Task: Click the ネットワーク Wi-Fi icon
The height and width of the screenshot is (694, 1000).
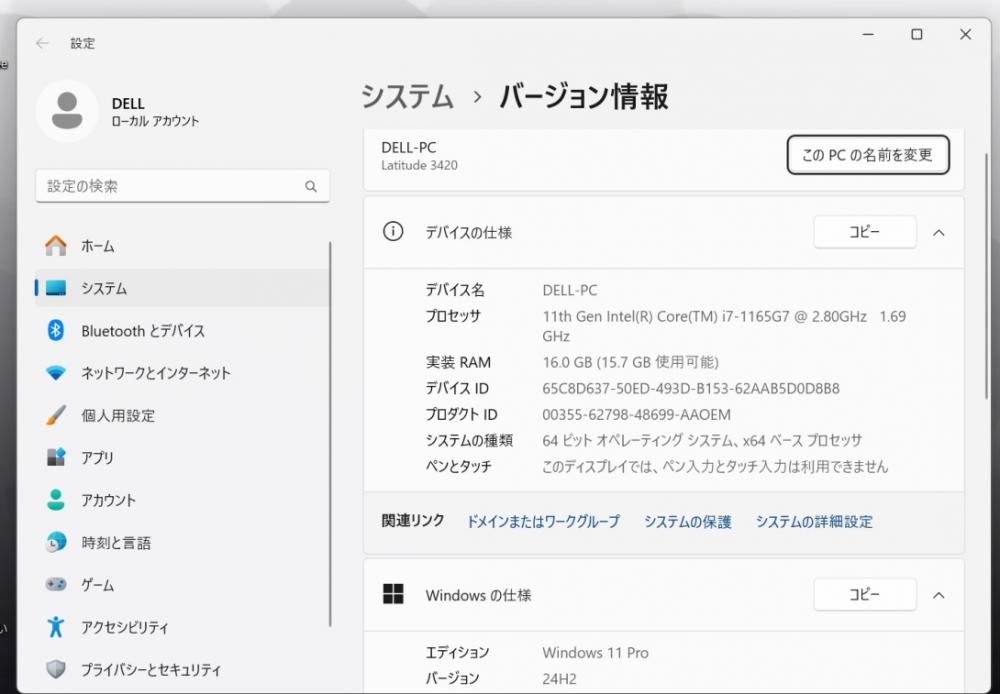Action: tap(55, 373)
